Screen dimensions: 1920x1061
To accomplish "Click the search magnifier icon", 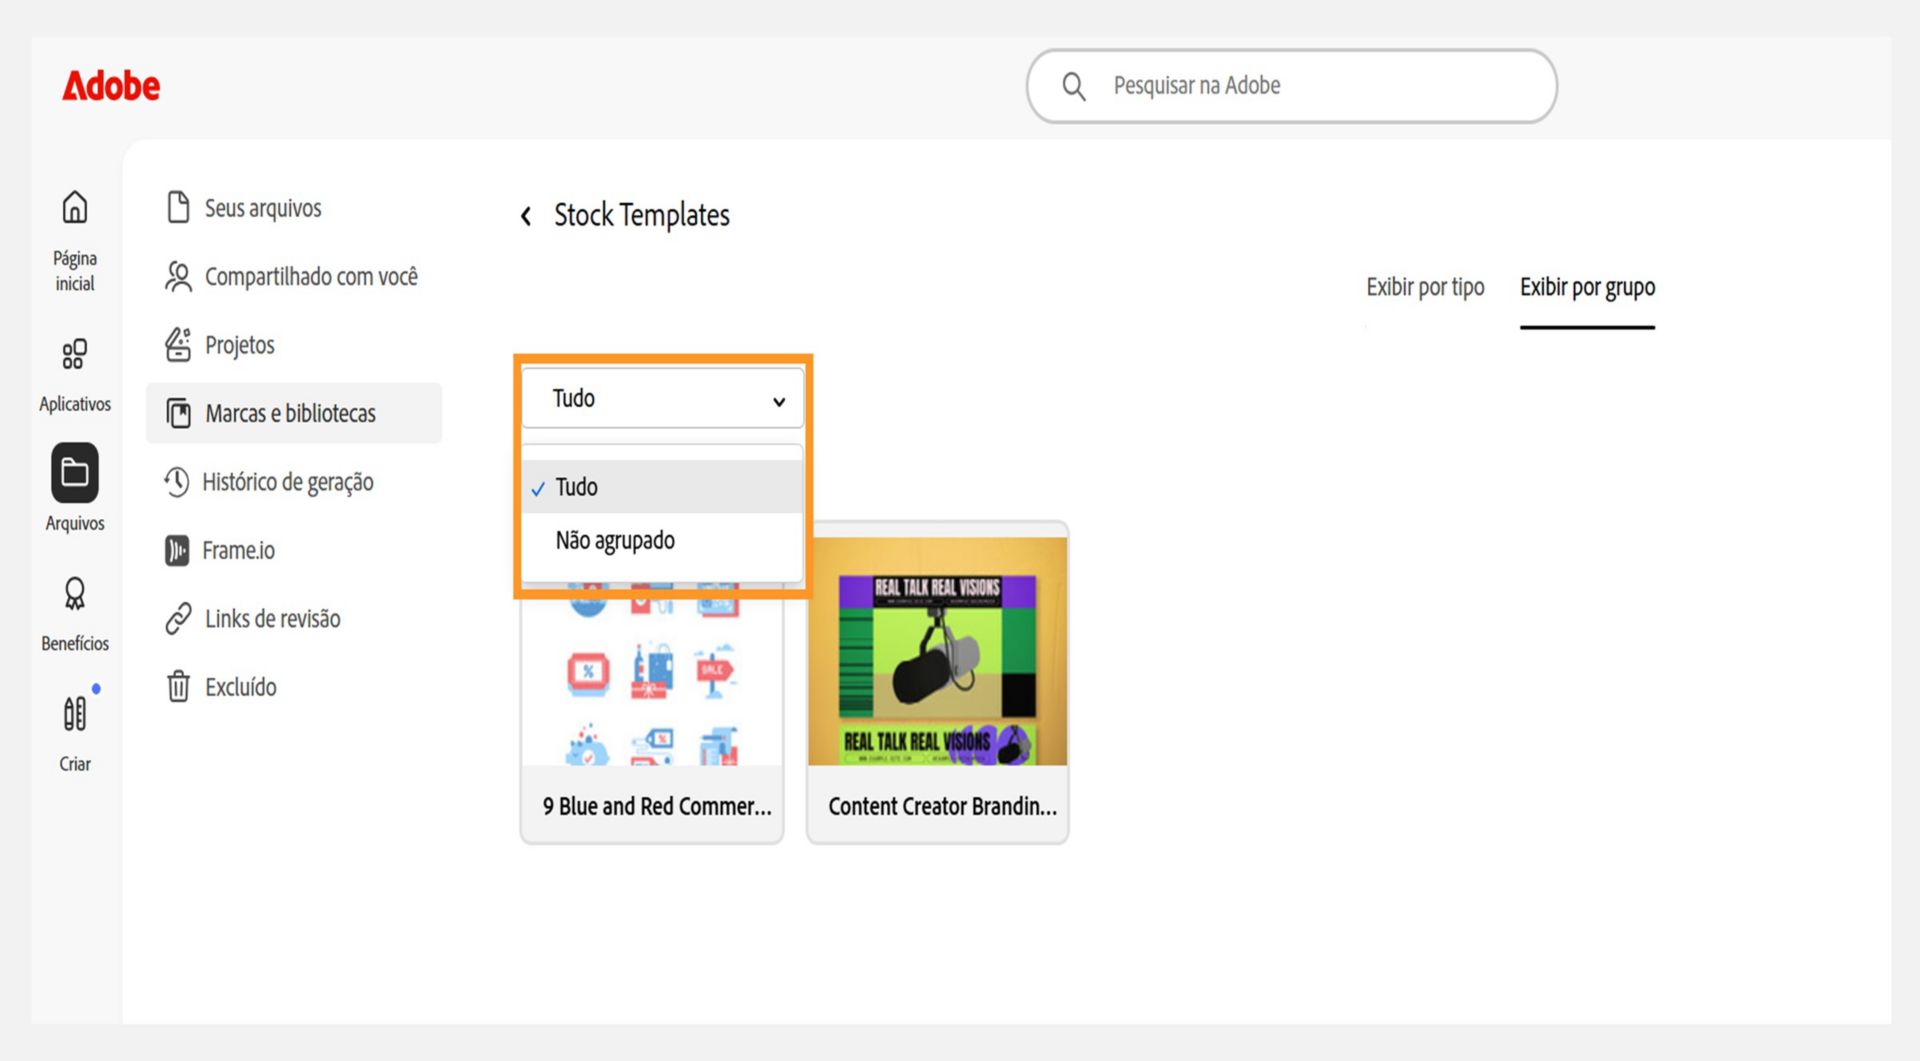I will [1074, 87].
